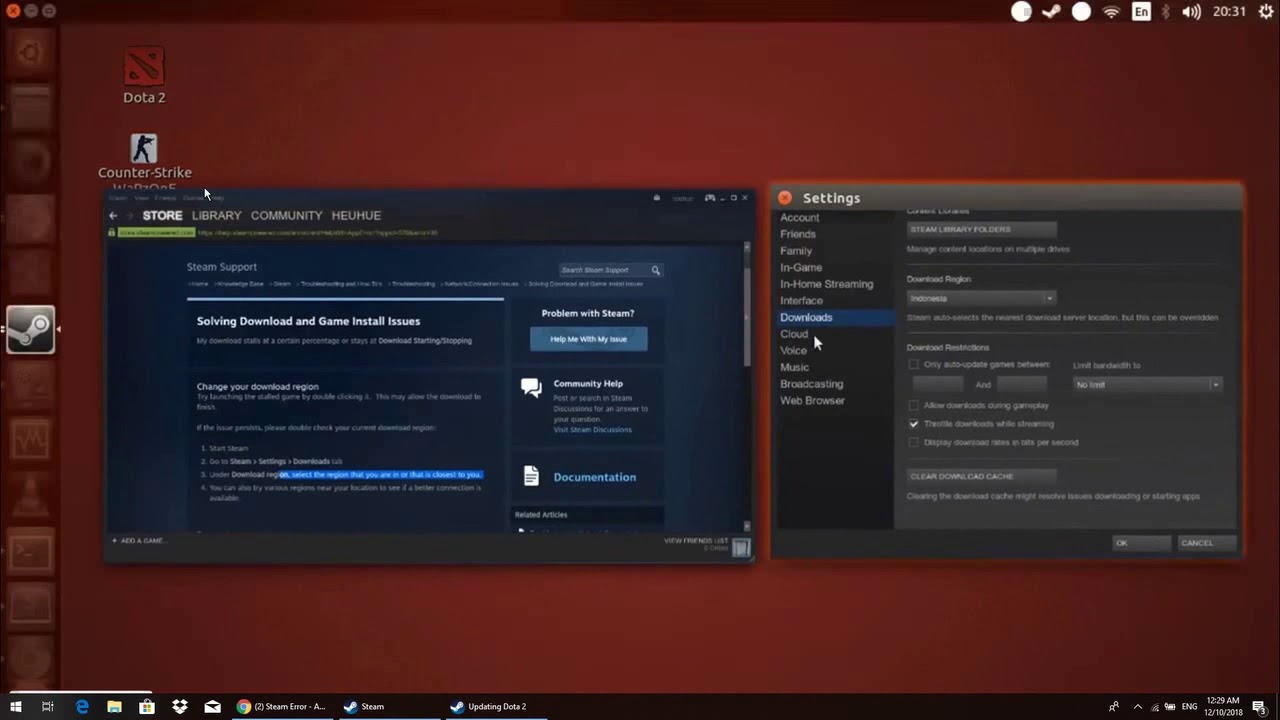Enable Only auto-update games between checkbox
The image size is (1280, 720).
[x=913, y=364]
